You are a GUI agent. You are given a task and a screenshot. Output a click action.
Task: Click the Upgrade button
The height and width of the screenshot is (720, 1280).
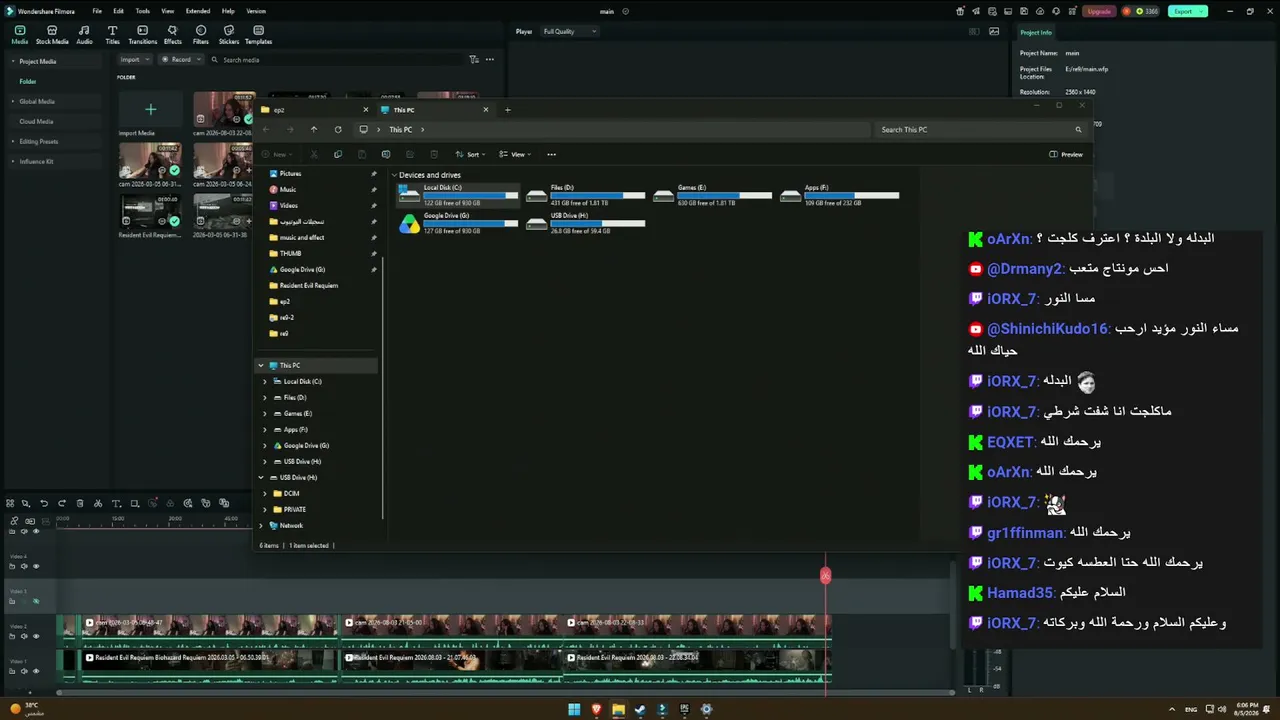click(x=1099, y=11)
